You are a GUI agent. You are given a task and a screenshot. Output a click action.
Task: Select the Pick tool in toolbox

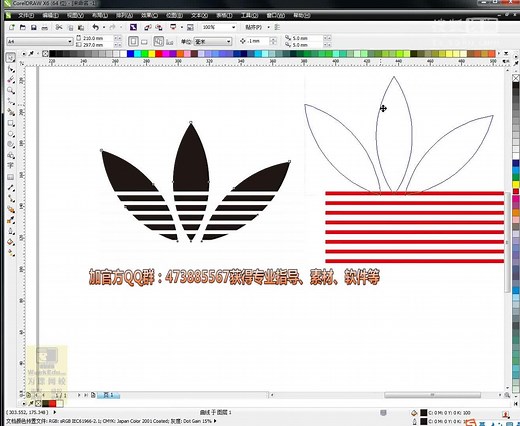pyautogui.click(x=11, y=57)
